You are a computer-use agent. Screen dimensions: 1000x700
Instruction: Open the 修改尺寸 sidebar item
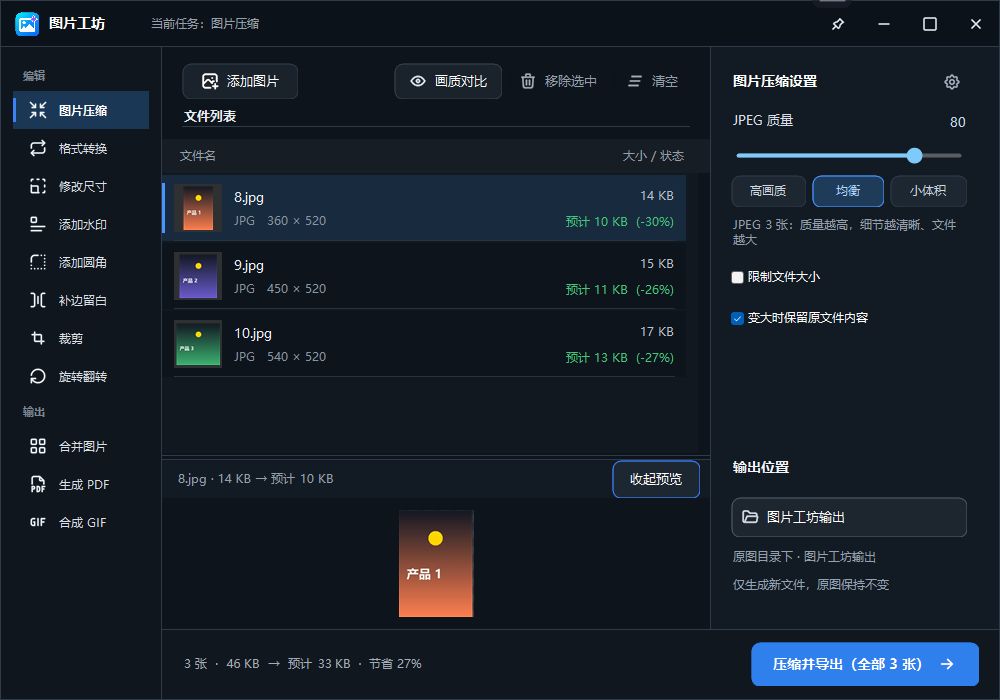click(x=81, y=186)
